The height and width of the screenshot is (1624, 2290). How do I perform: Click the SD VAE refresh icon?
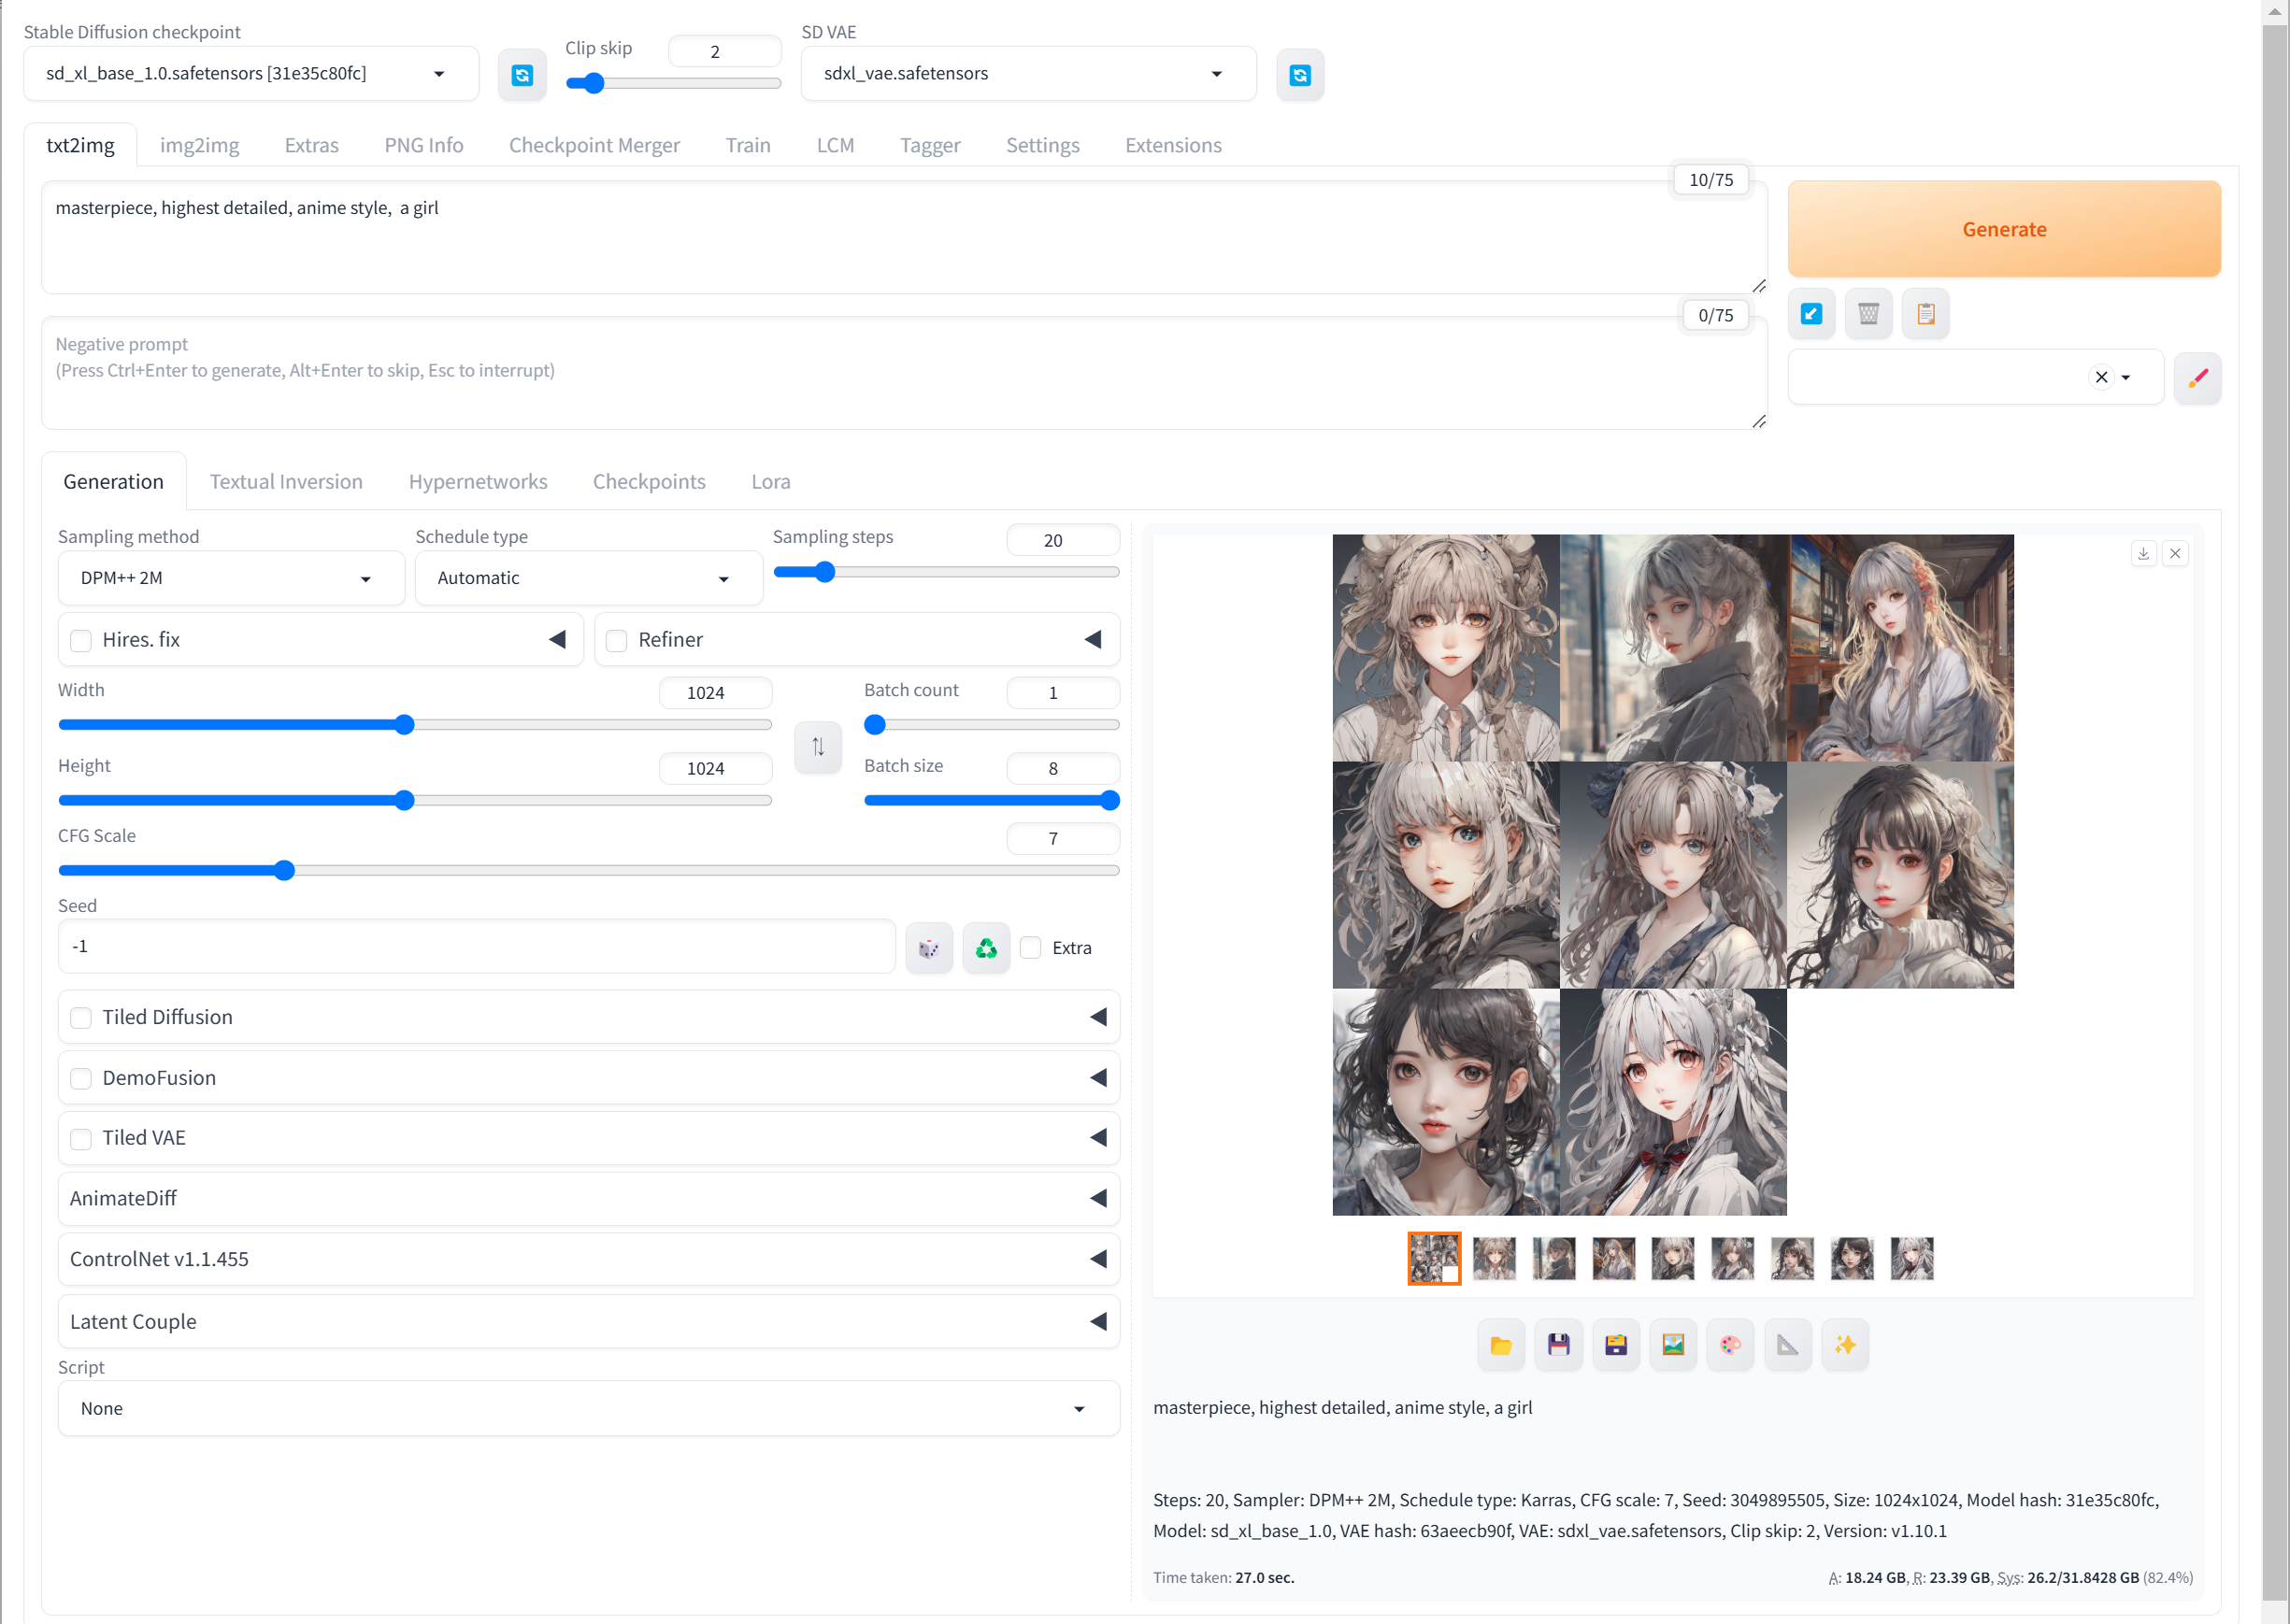1299,75
